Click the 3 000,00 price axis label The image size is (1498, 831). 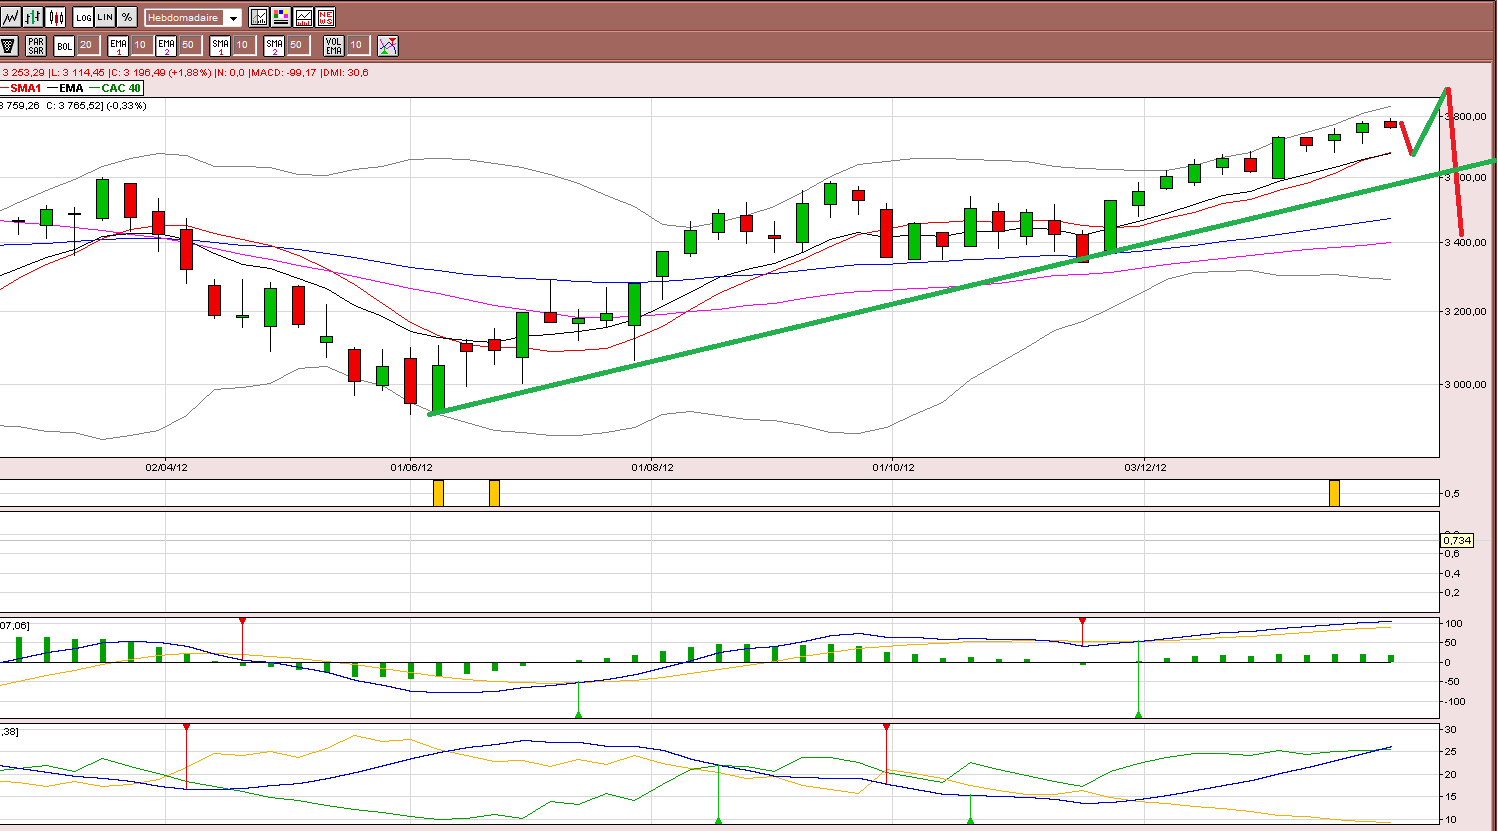[1465, 385]
